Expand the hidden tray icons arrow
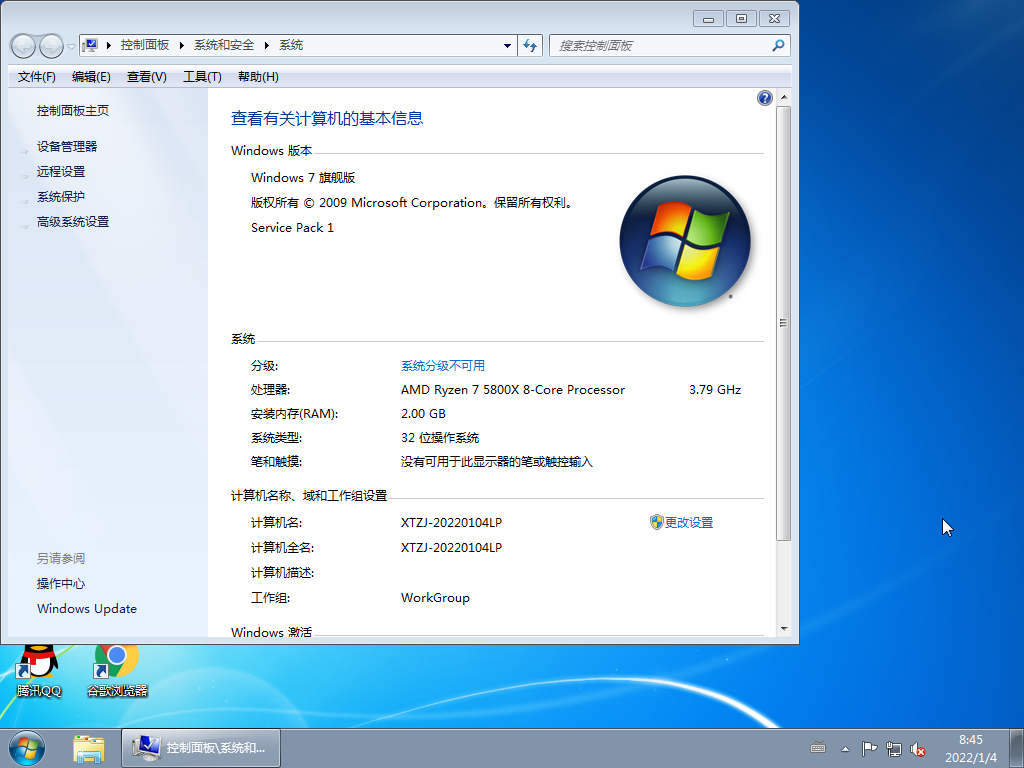The width and height of the screenshot is (1024, 768). coord(845,748)
